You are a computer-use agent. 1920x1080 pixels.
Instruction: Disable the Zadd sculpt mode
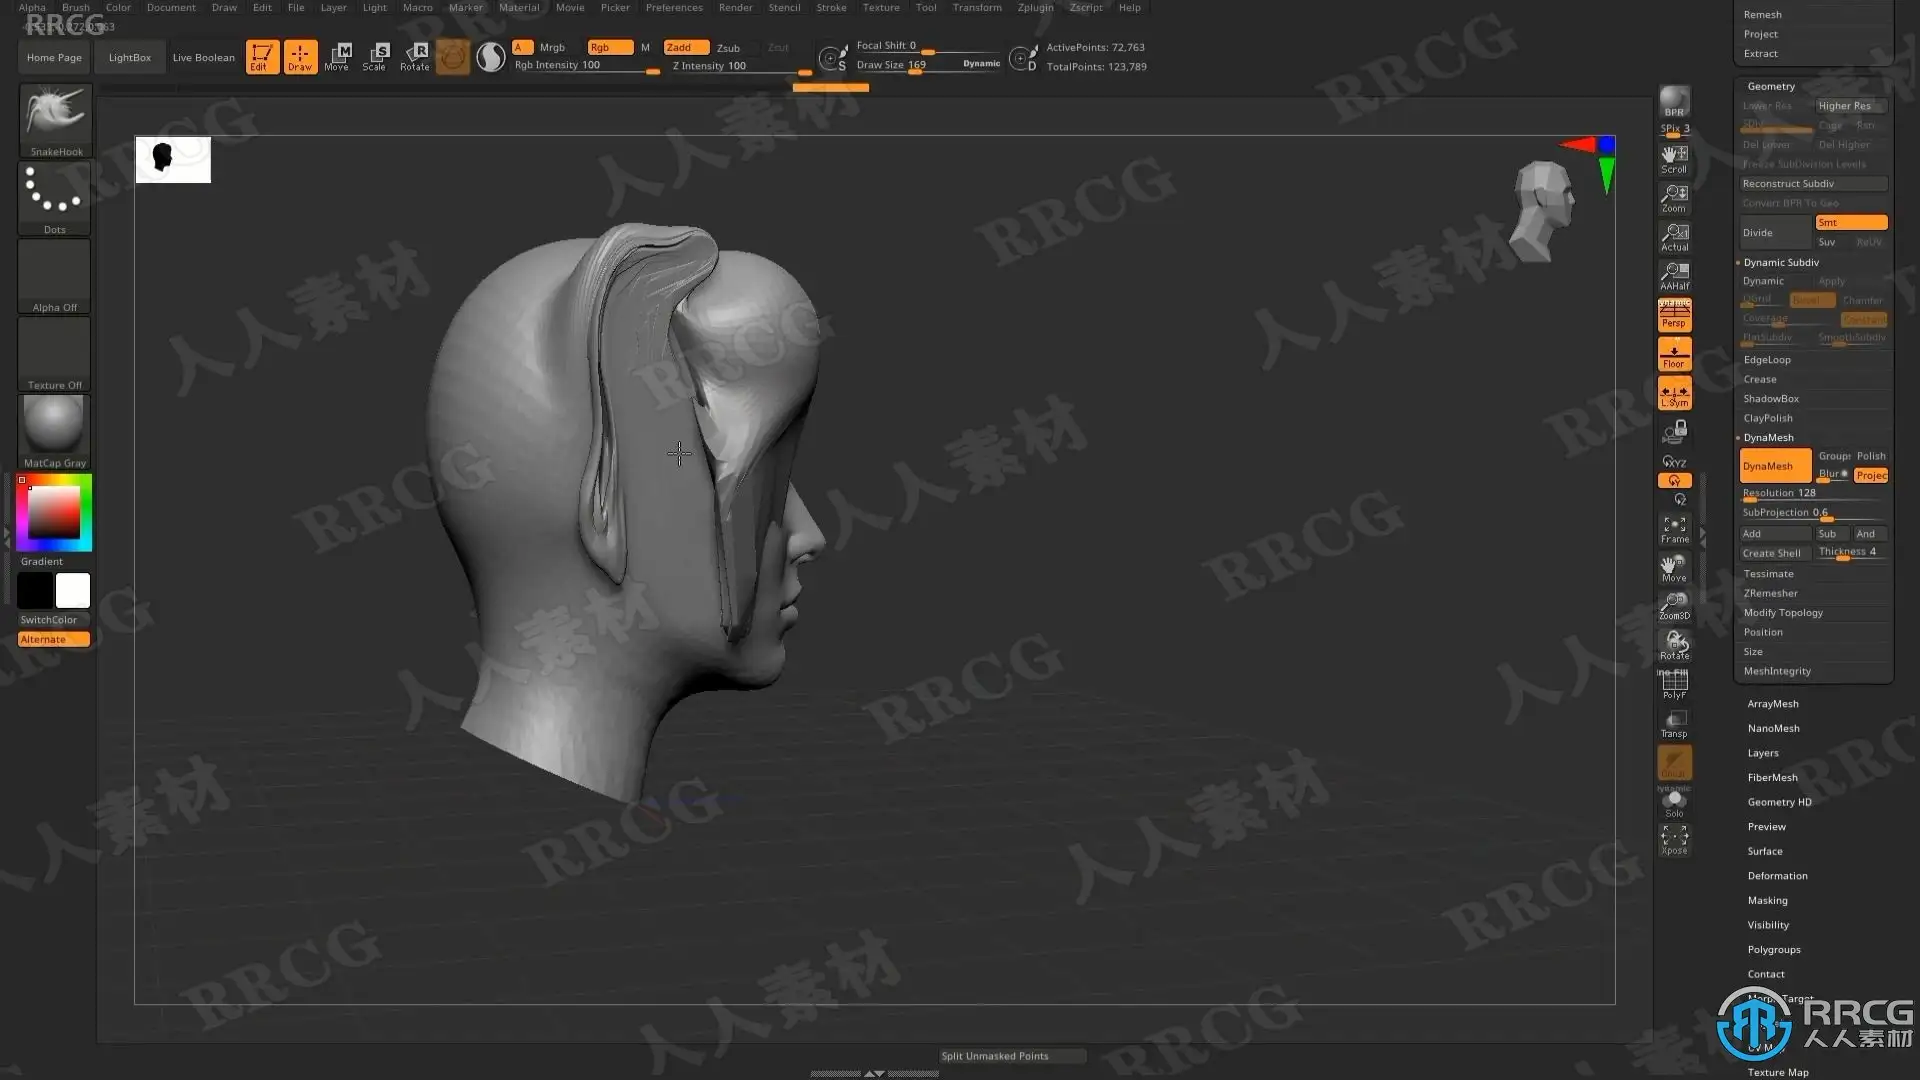coord(687,47)
